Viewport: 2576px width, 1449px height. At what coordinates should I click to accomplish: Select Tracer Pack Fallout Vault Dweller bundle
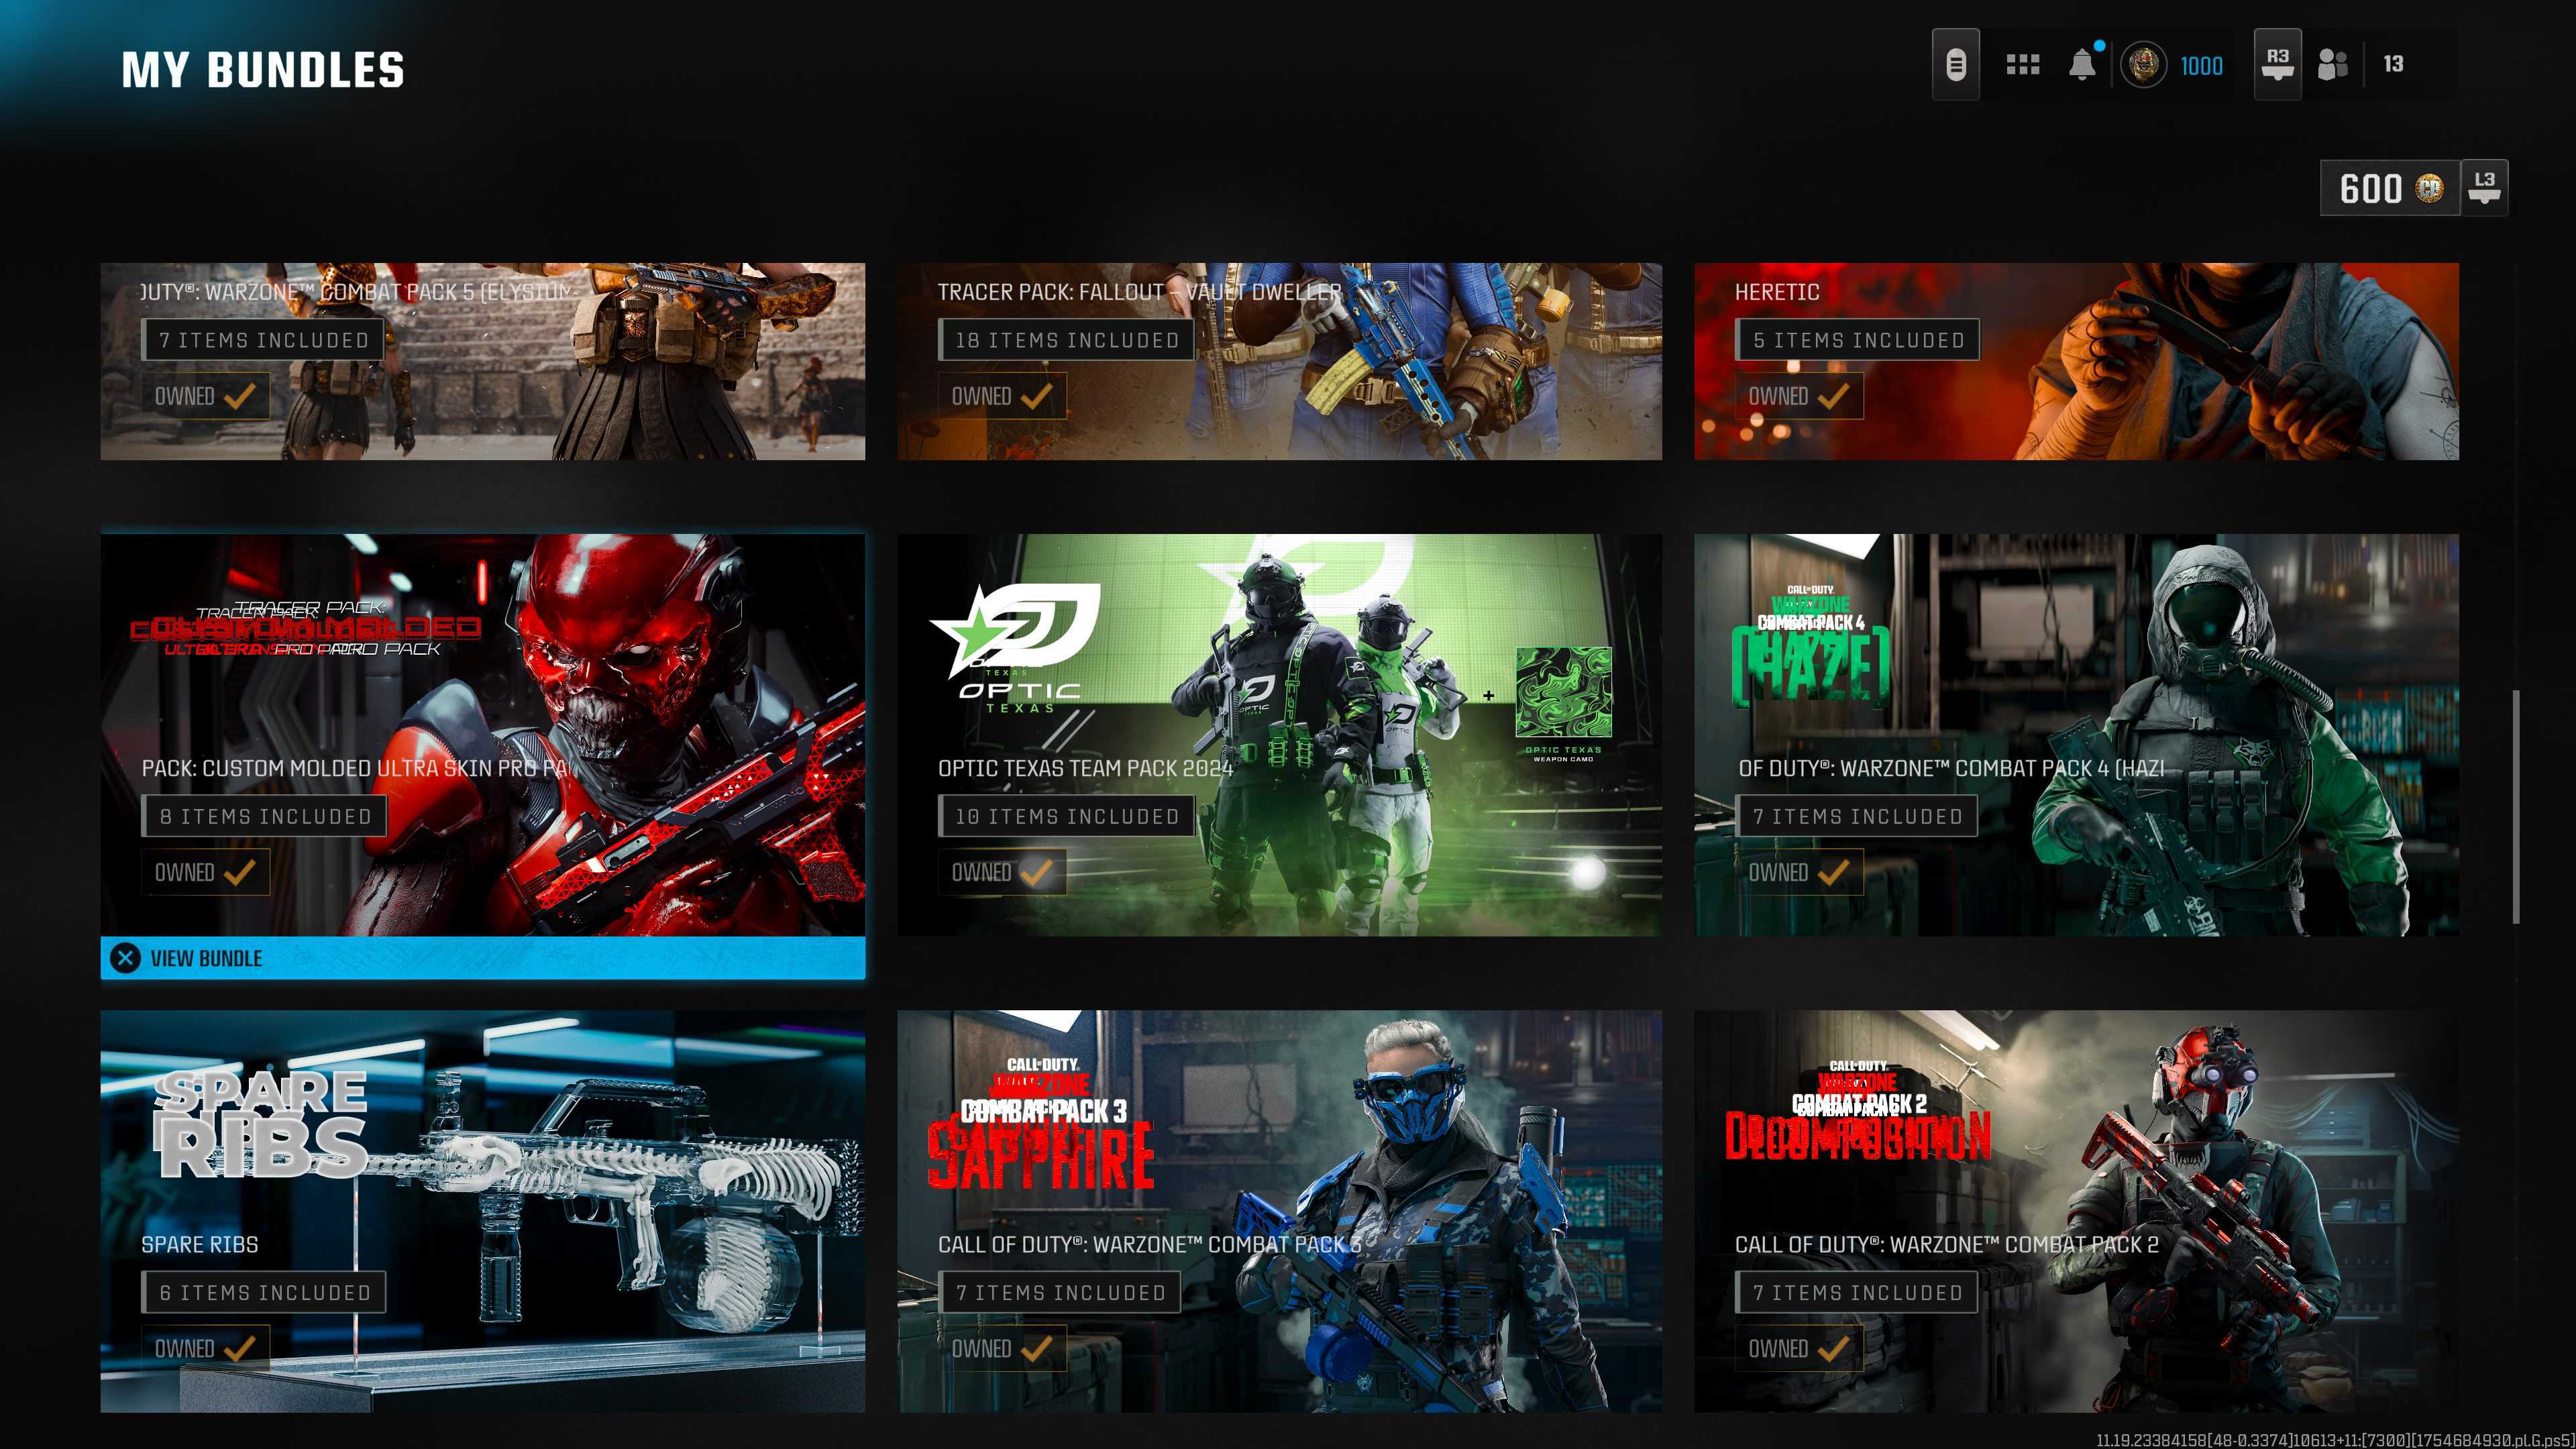[1279, 361]
